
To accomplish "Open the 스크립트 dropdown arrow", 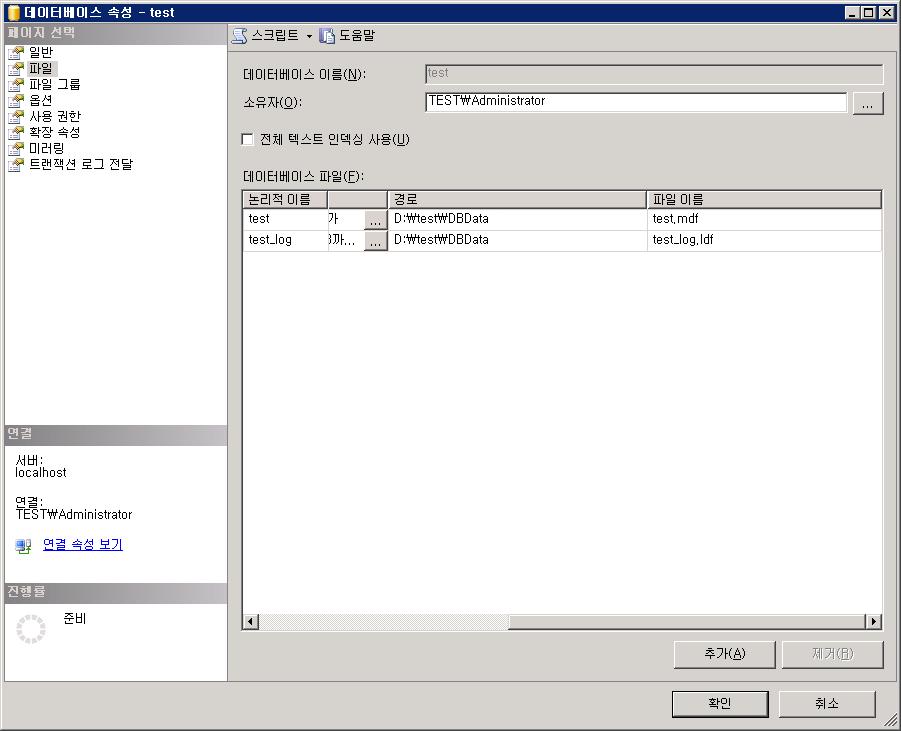I will pos(309,36).
